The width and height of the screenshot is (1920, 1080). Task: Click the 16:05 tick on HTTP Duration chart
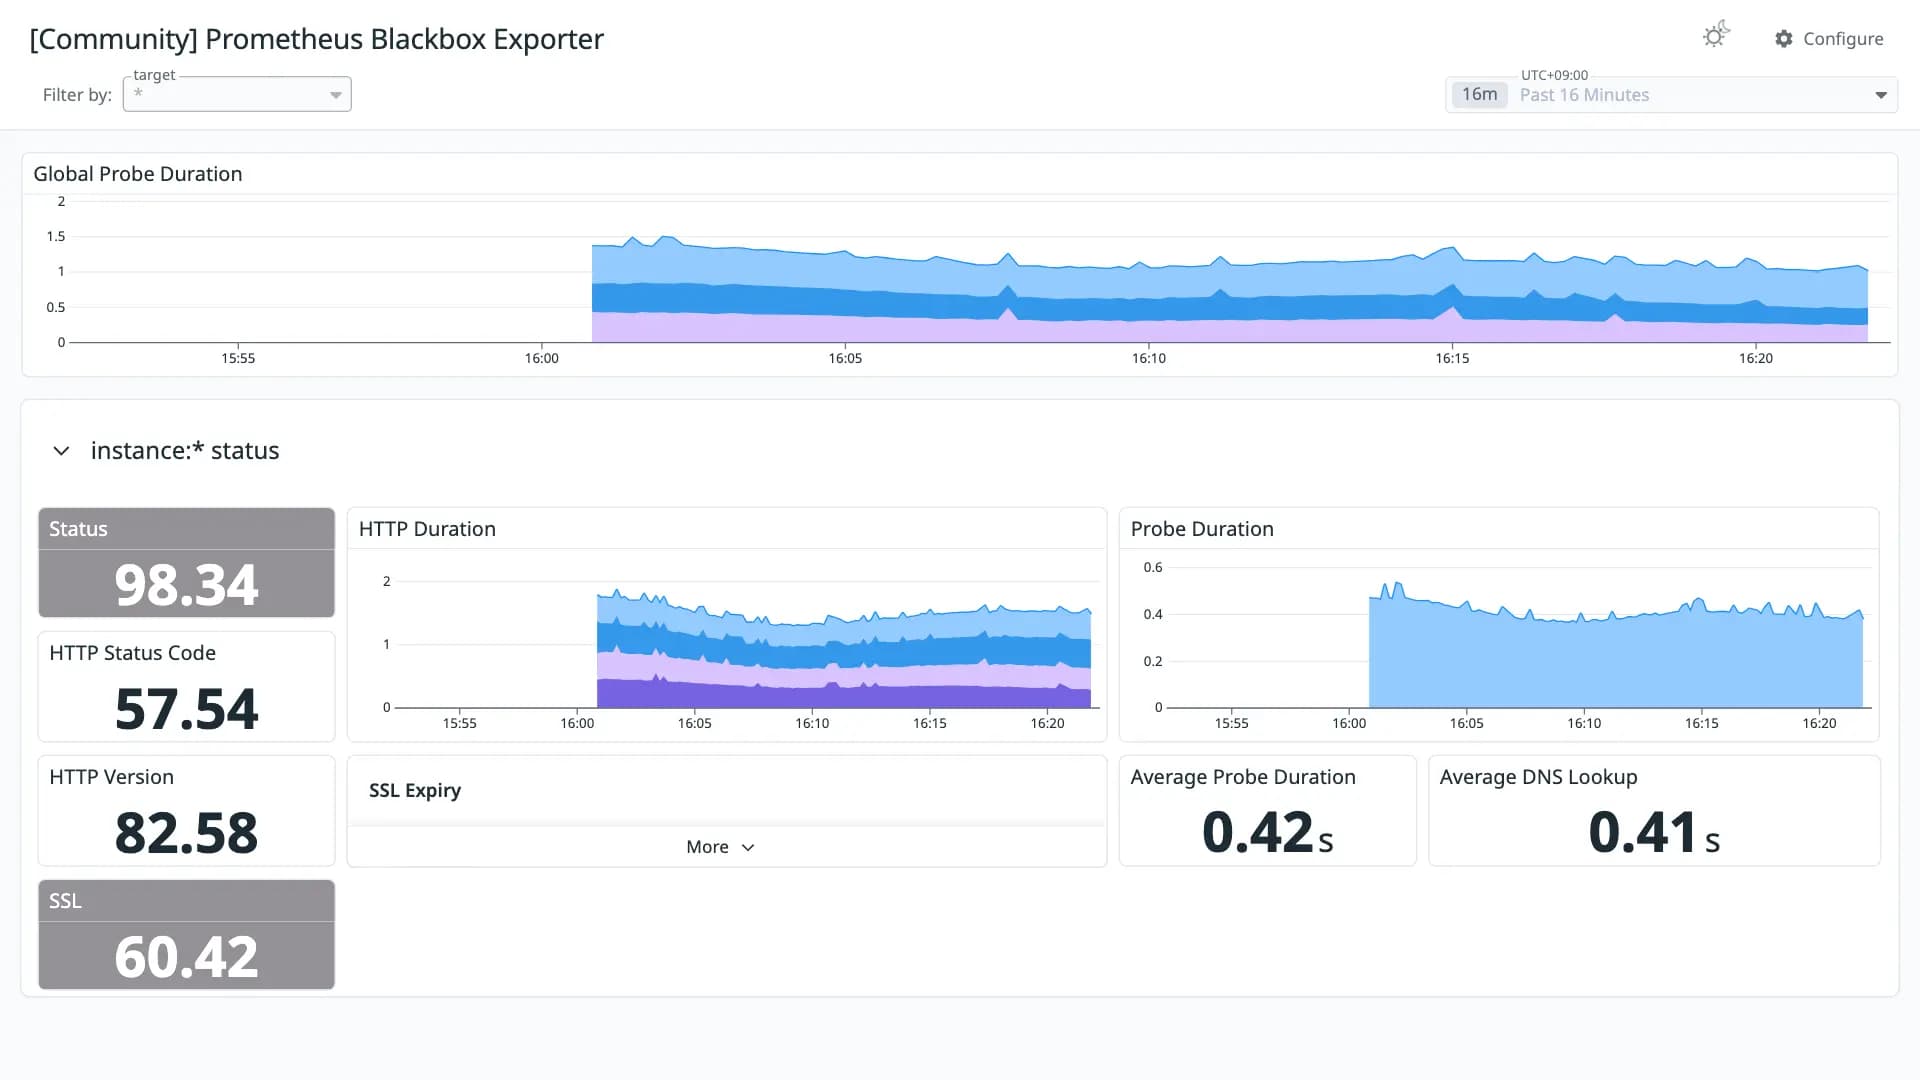694,723
